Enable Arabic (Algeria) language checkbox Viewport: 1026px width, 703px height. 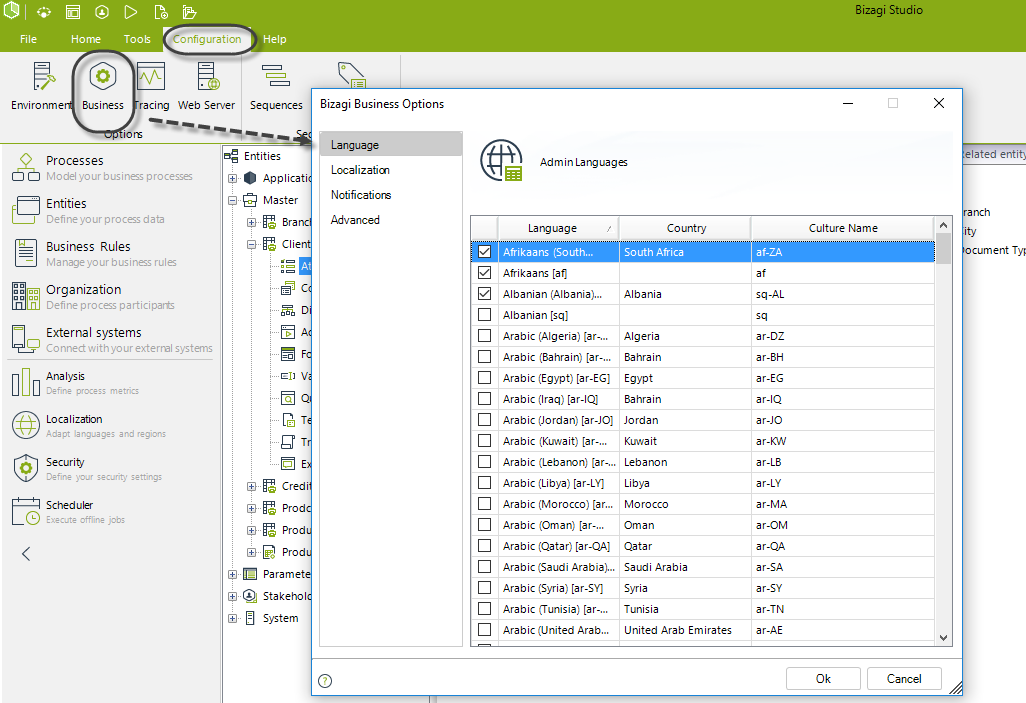coord(484,336)
